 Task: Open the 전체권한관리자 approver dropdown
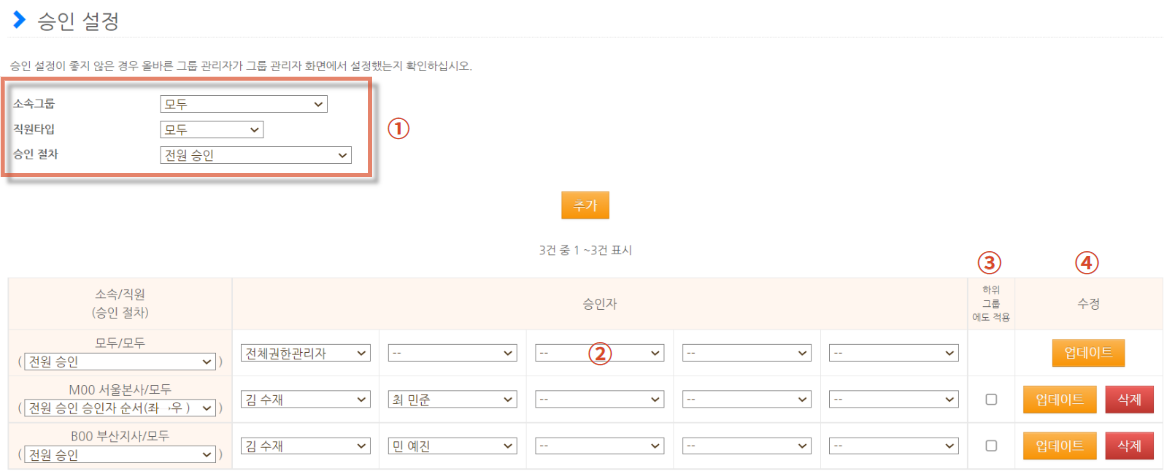[306, 353]
